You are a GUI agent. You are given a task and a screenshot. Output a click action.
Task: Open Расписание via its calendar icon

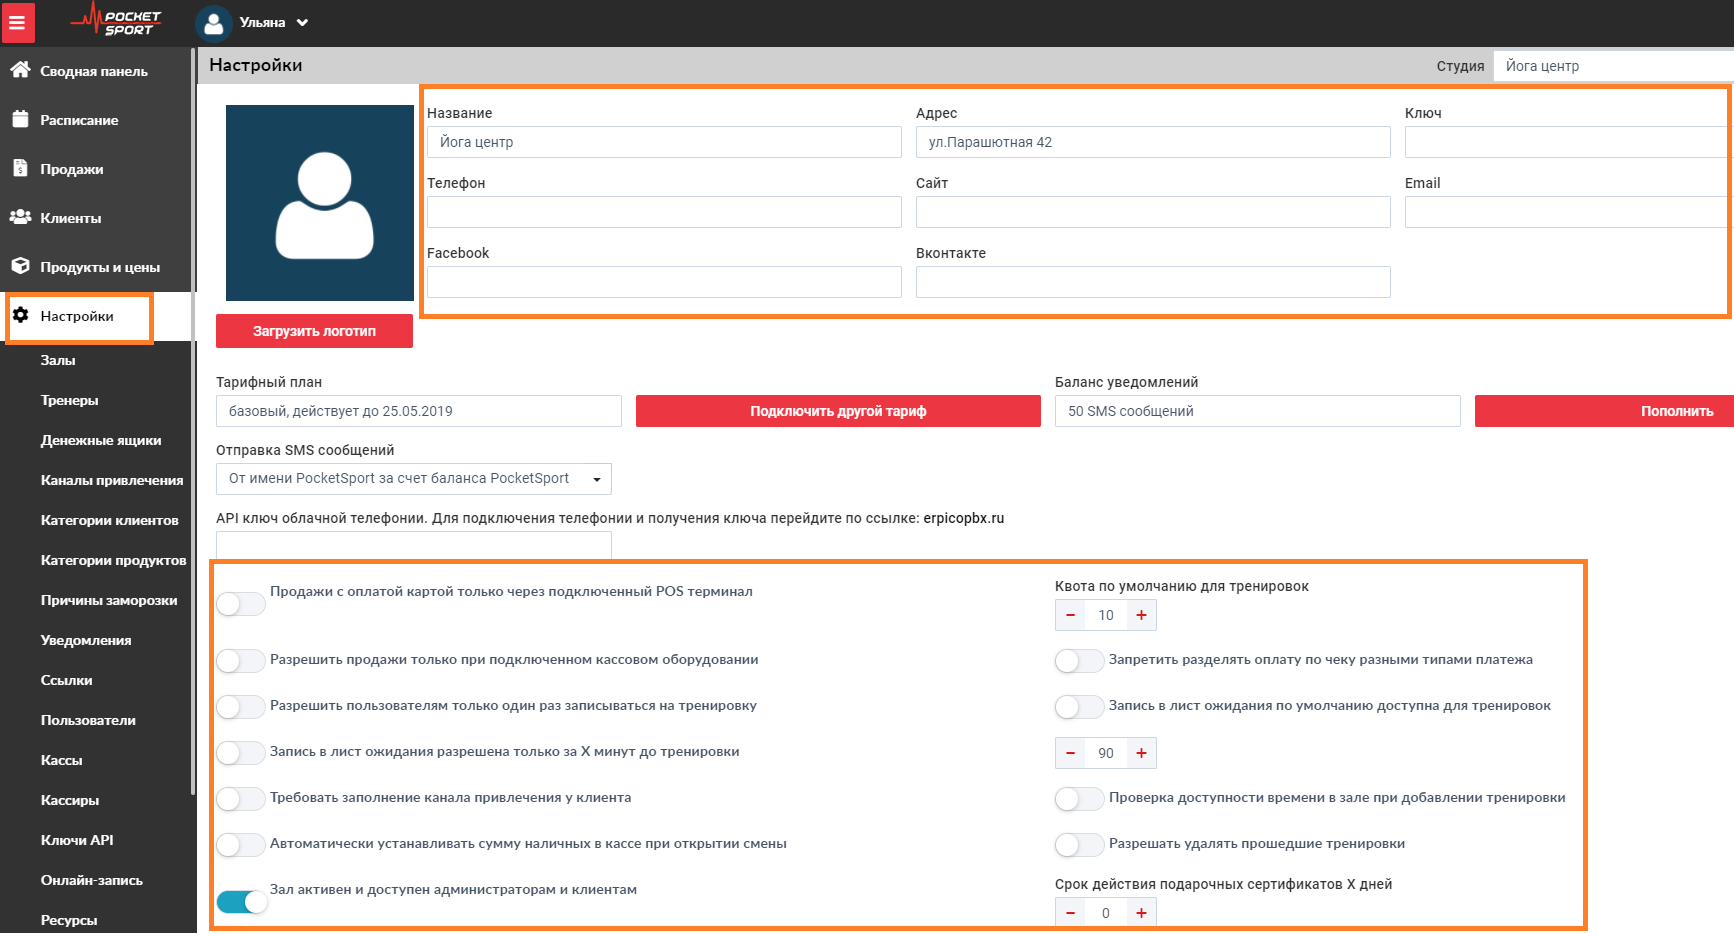20,119
